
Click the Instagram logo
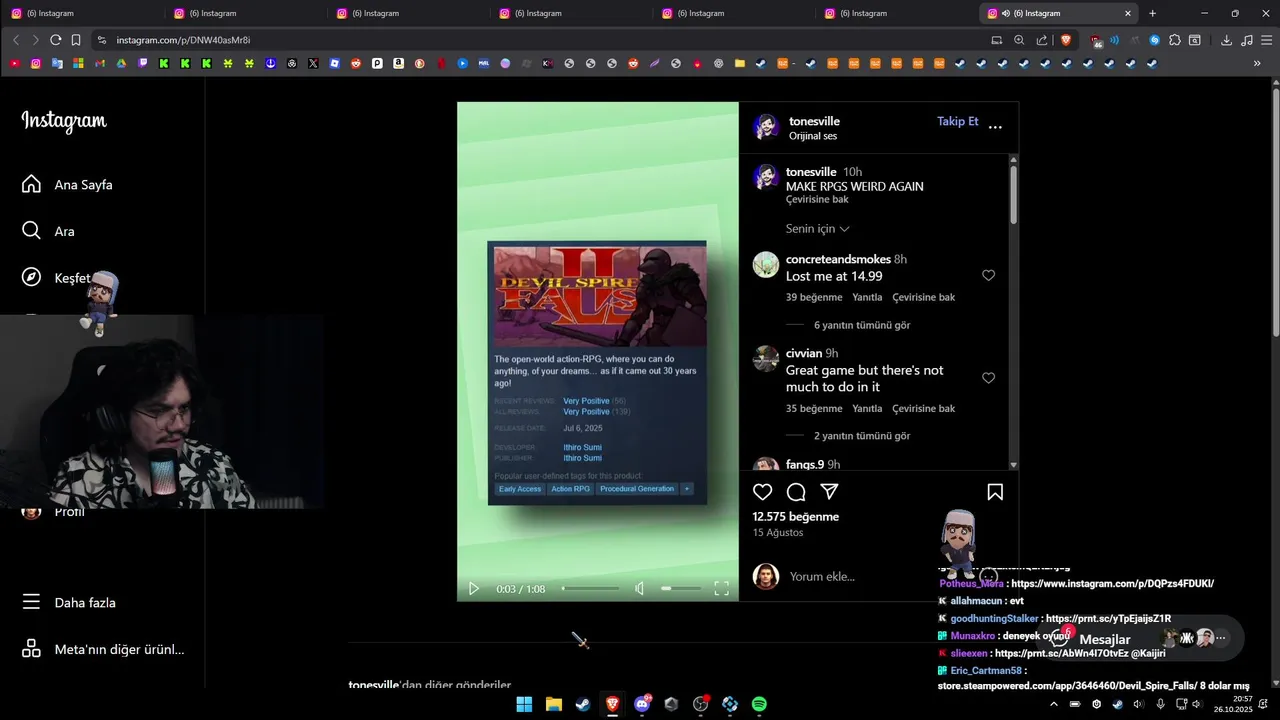64,121
